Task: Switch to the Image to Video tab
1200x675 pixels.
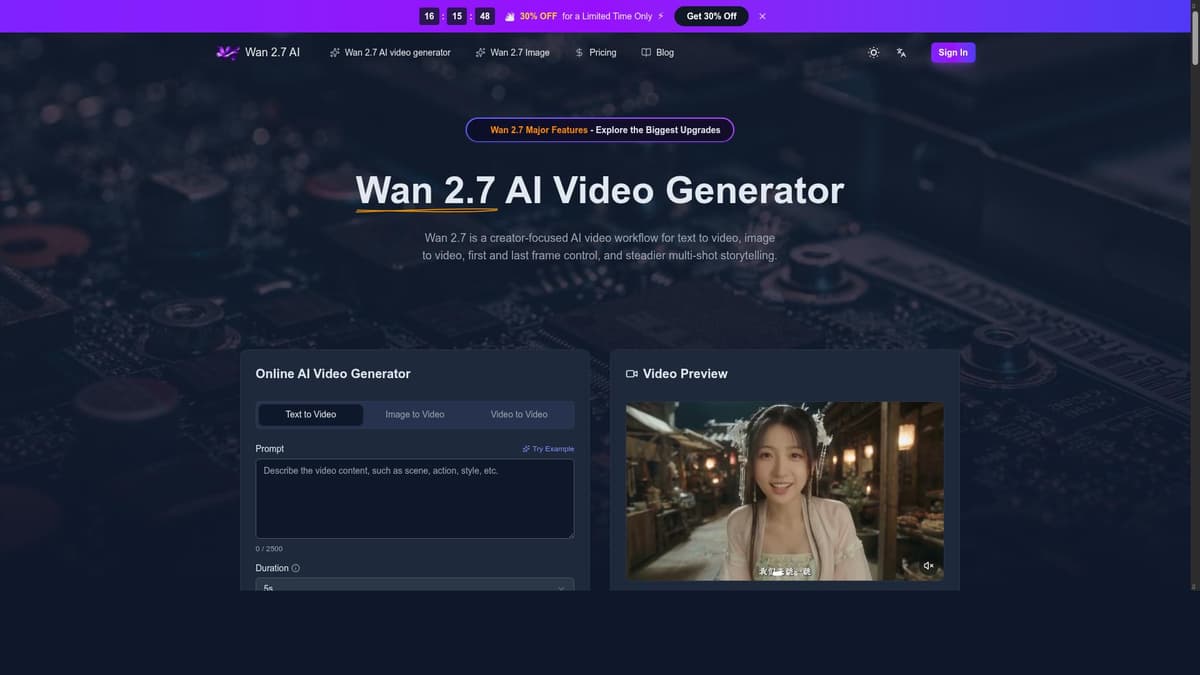Action: (x=414, y=413)
